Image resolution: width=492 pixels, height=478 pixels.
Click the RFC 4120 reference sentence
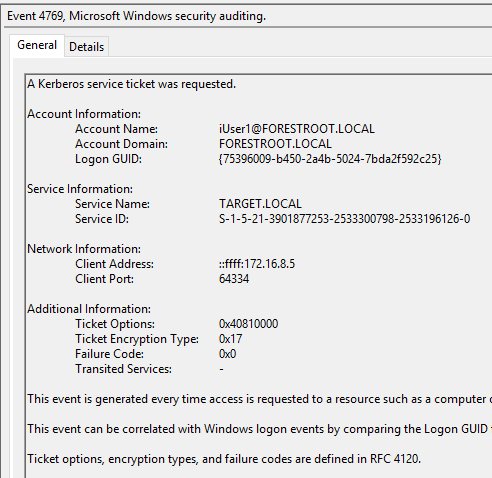tap(224, 459)
